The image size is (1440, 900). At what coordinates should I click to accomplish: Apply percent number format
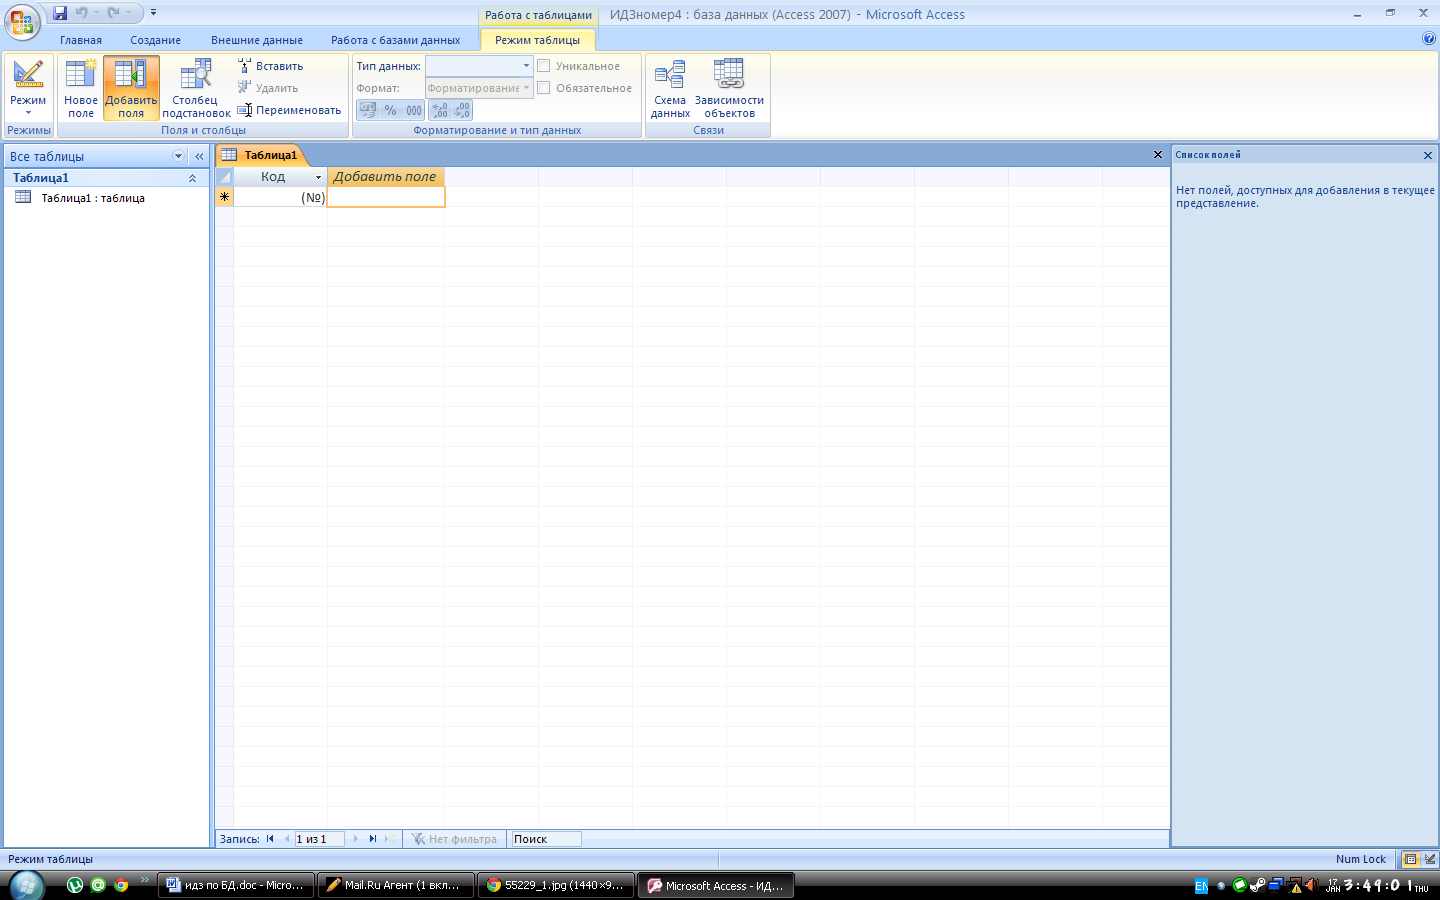coord(391,110)
